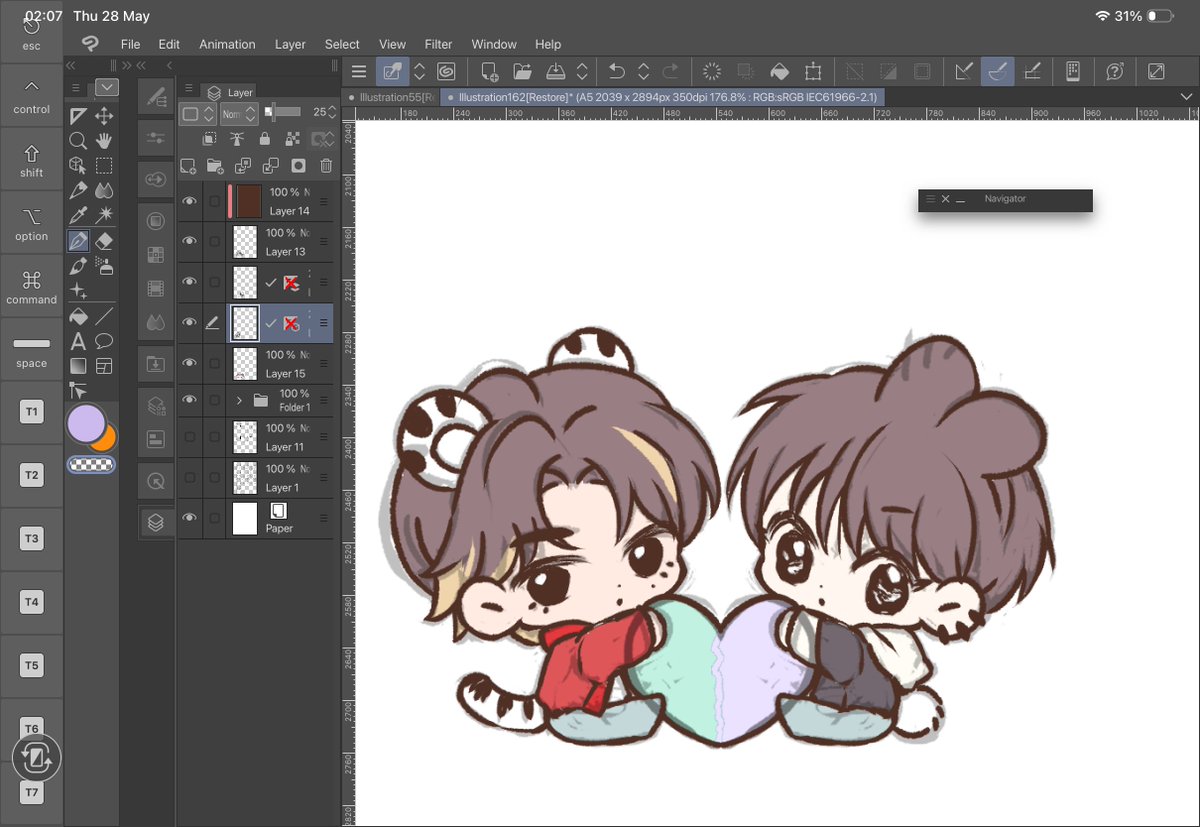Expand the save options stepper arrows

tap(584, 71)
